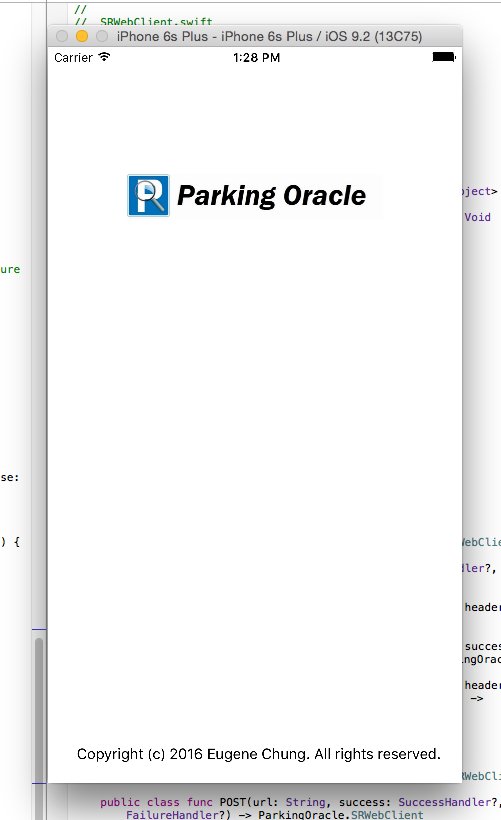Click the Wi-Fi icon in the status bar
Screen dimensions: 501x820
point(104,57)
